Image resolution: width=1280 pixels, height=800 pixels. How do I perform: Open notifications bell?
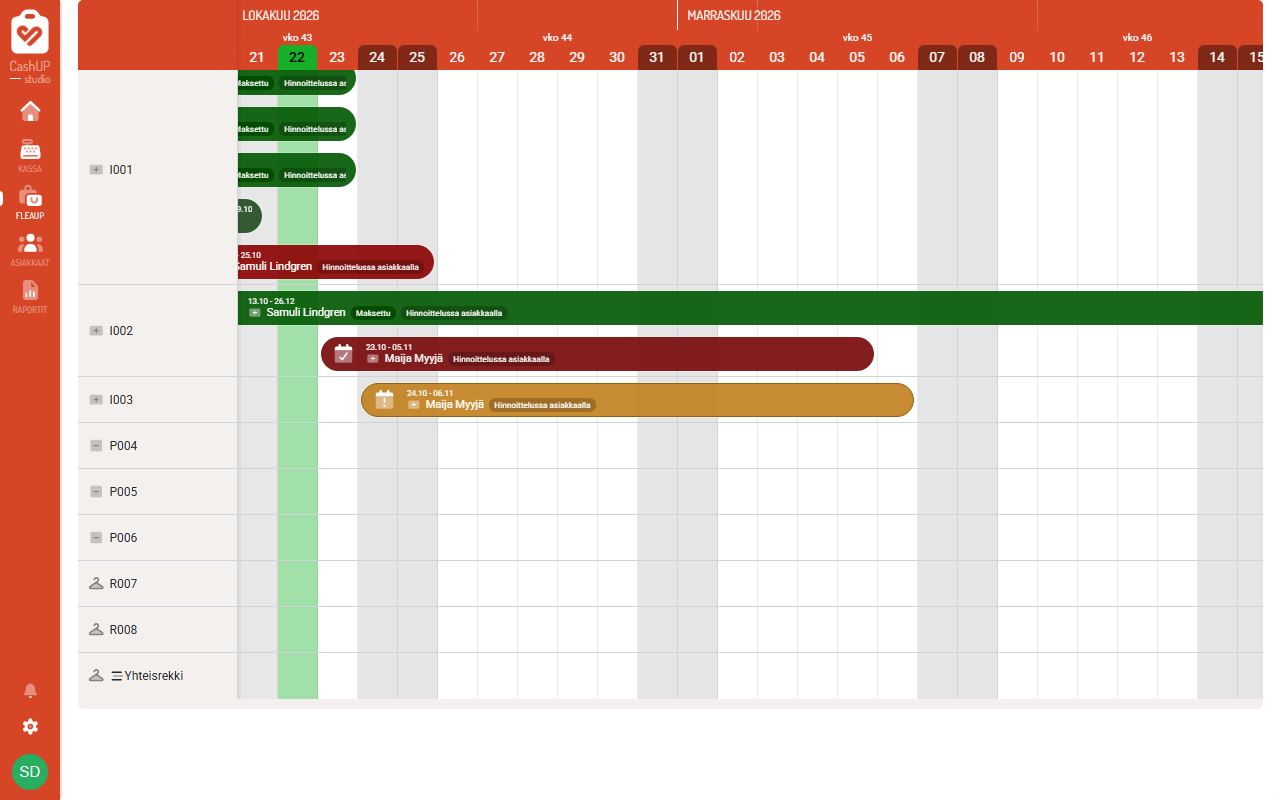click(30, 690)
